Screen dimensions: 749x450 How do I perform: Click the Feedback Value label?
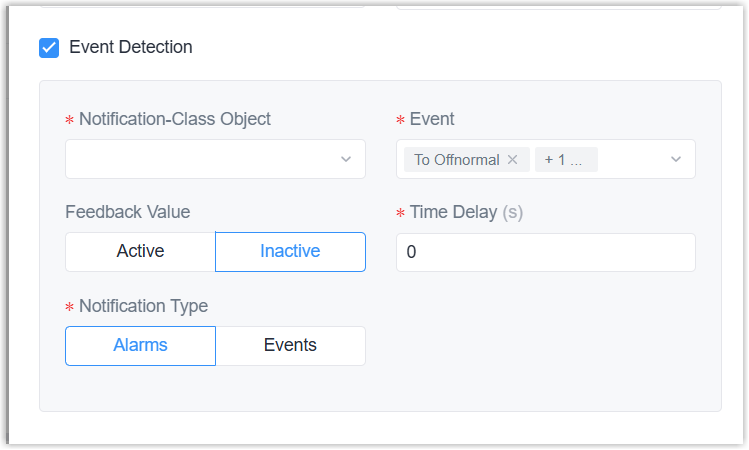[x=127, y=212]
